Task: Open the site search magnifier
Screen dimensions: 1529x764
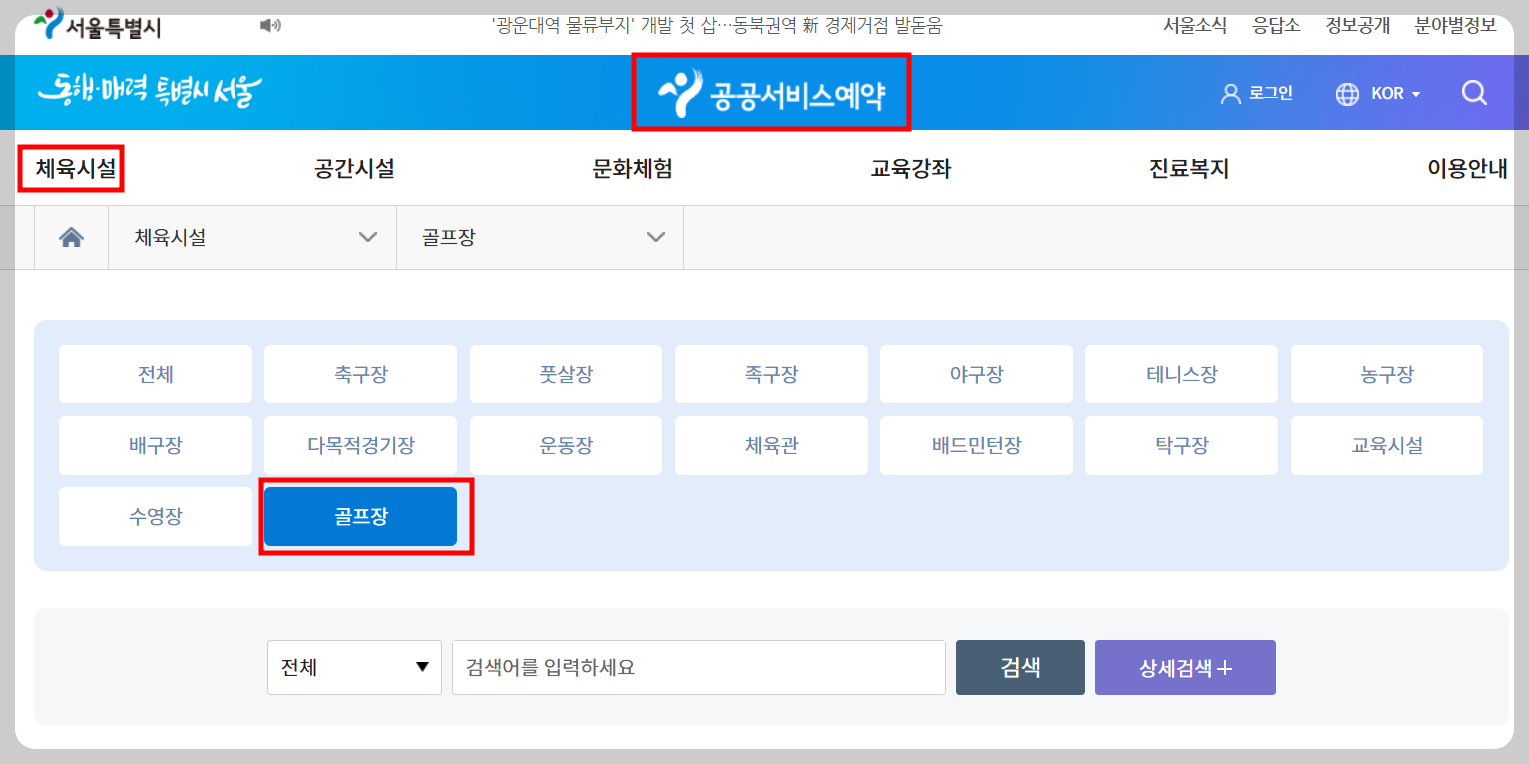Action: 1473,92
